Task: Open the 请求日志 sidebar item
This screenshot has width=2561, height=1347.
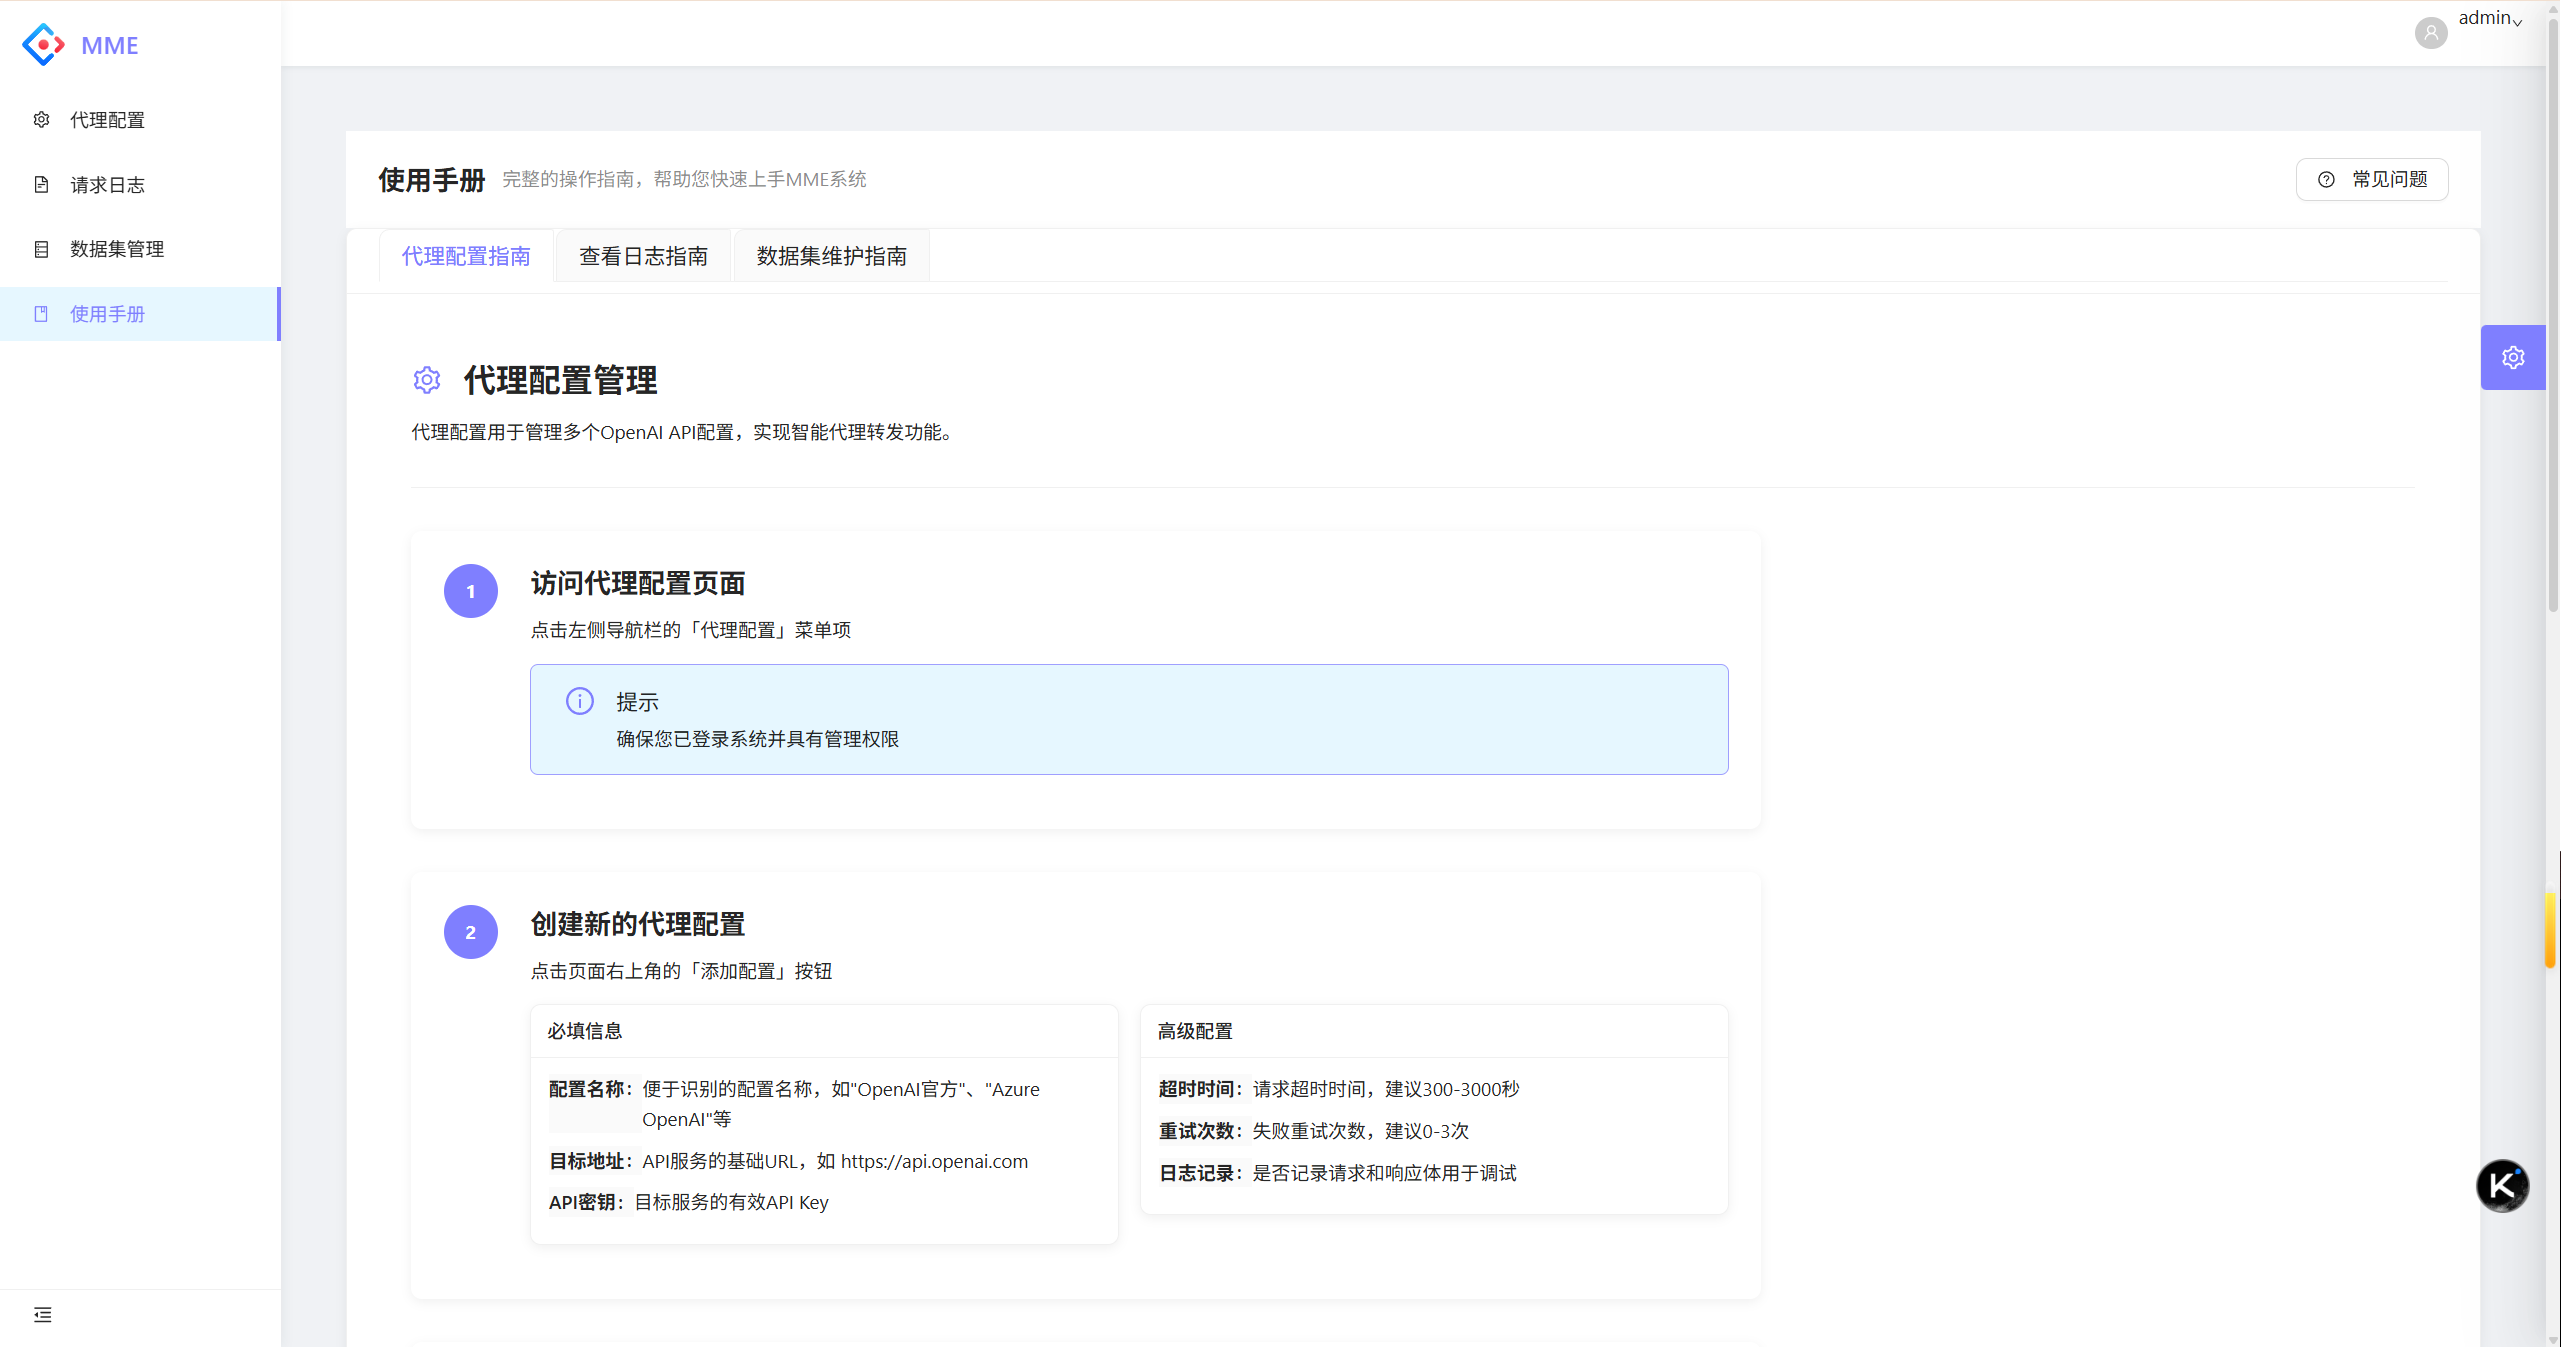Action: coord(107,185)
